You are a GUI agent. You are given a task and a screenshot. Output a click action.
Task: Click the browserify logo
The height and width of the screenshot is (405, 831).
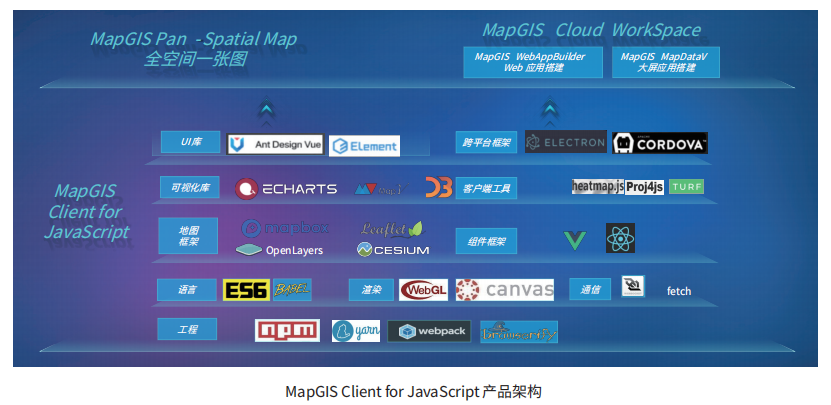[519, 332]
